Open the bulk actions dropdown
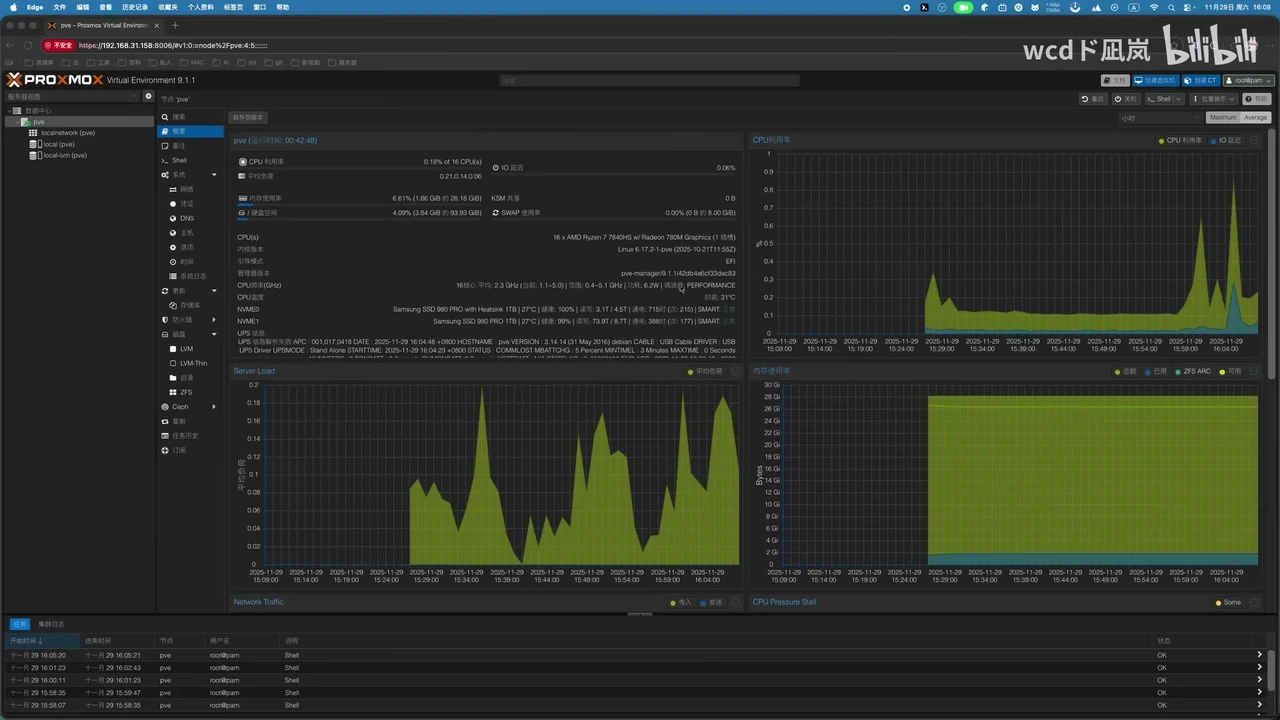The image size is (1280, 720). 1213,99
